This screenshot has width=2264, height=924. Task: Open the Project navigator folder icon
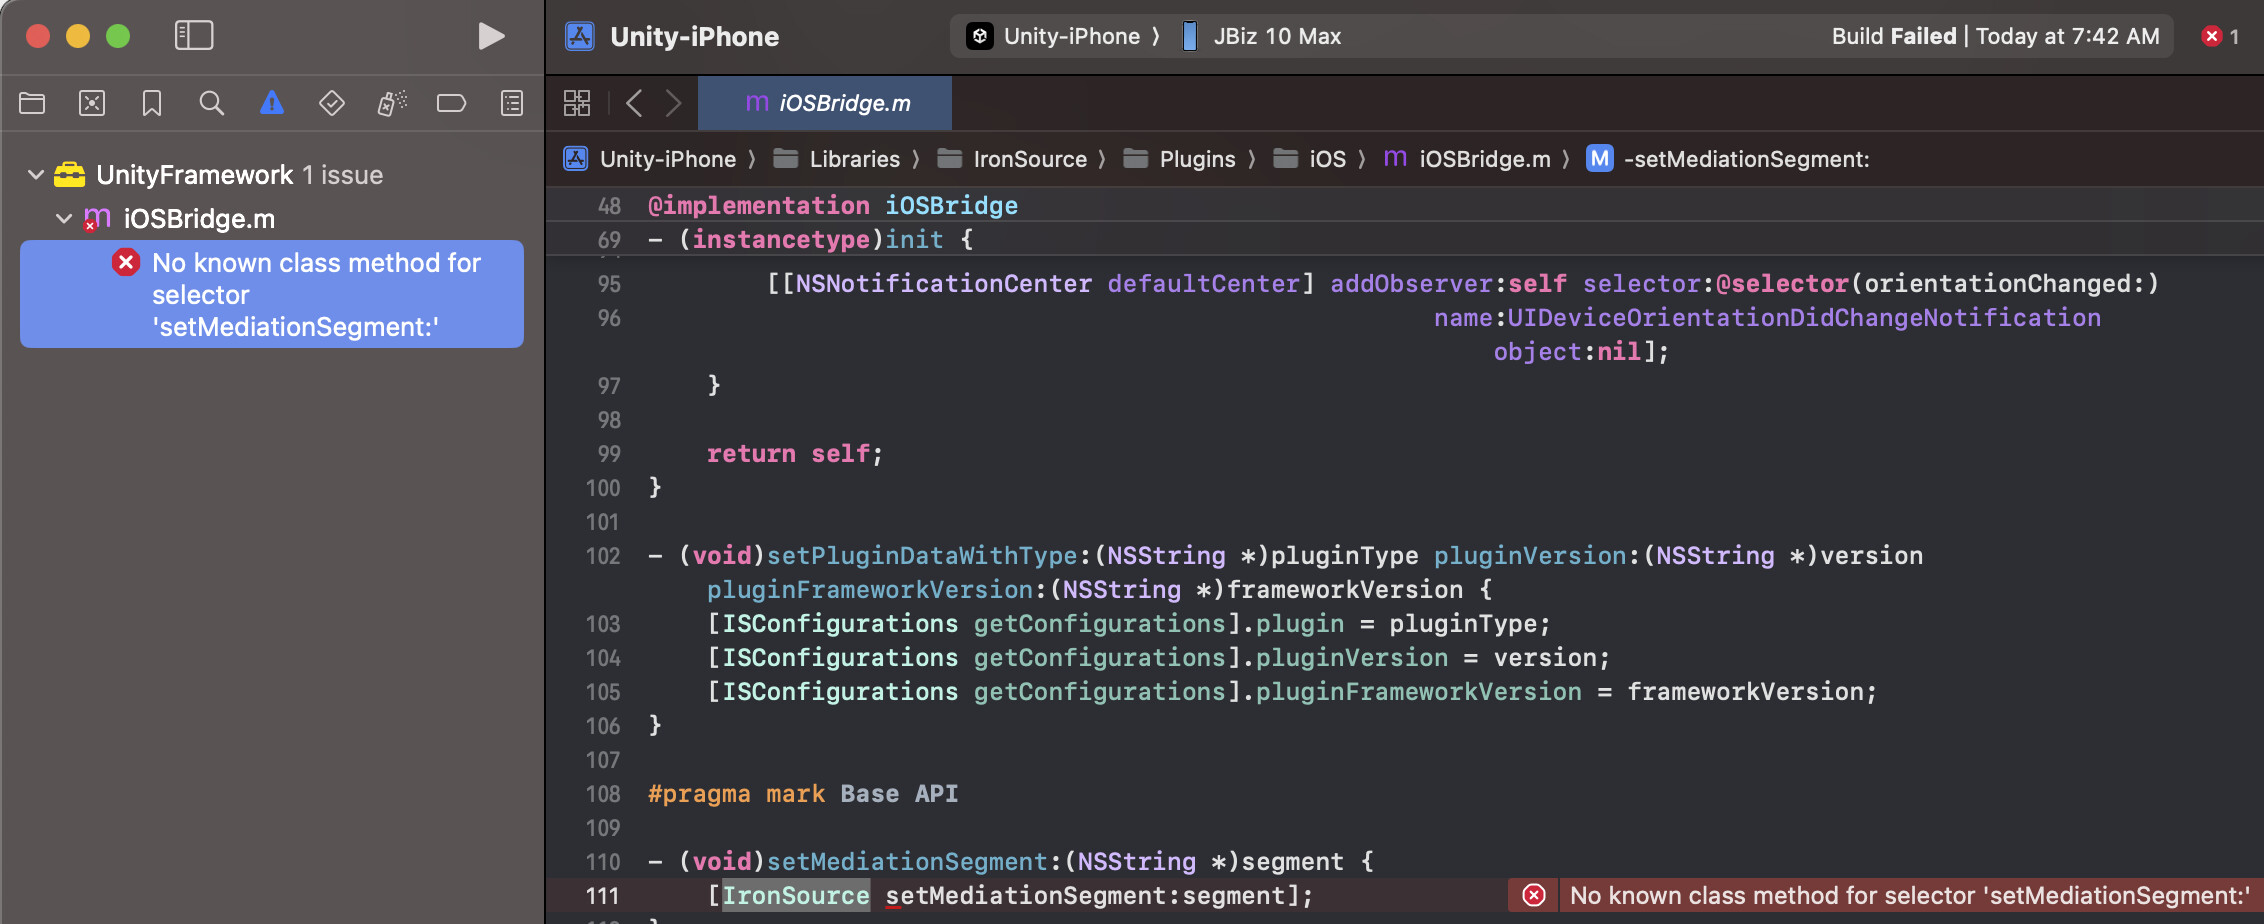pos(31,103)
